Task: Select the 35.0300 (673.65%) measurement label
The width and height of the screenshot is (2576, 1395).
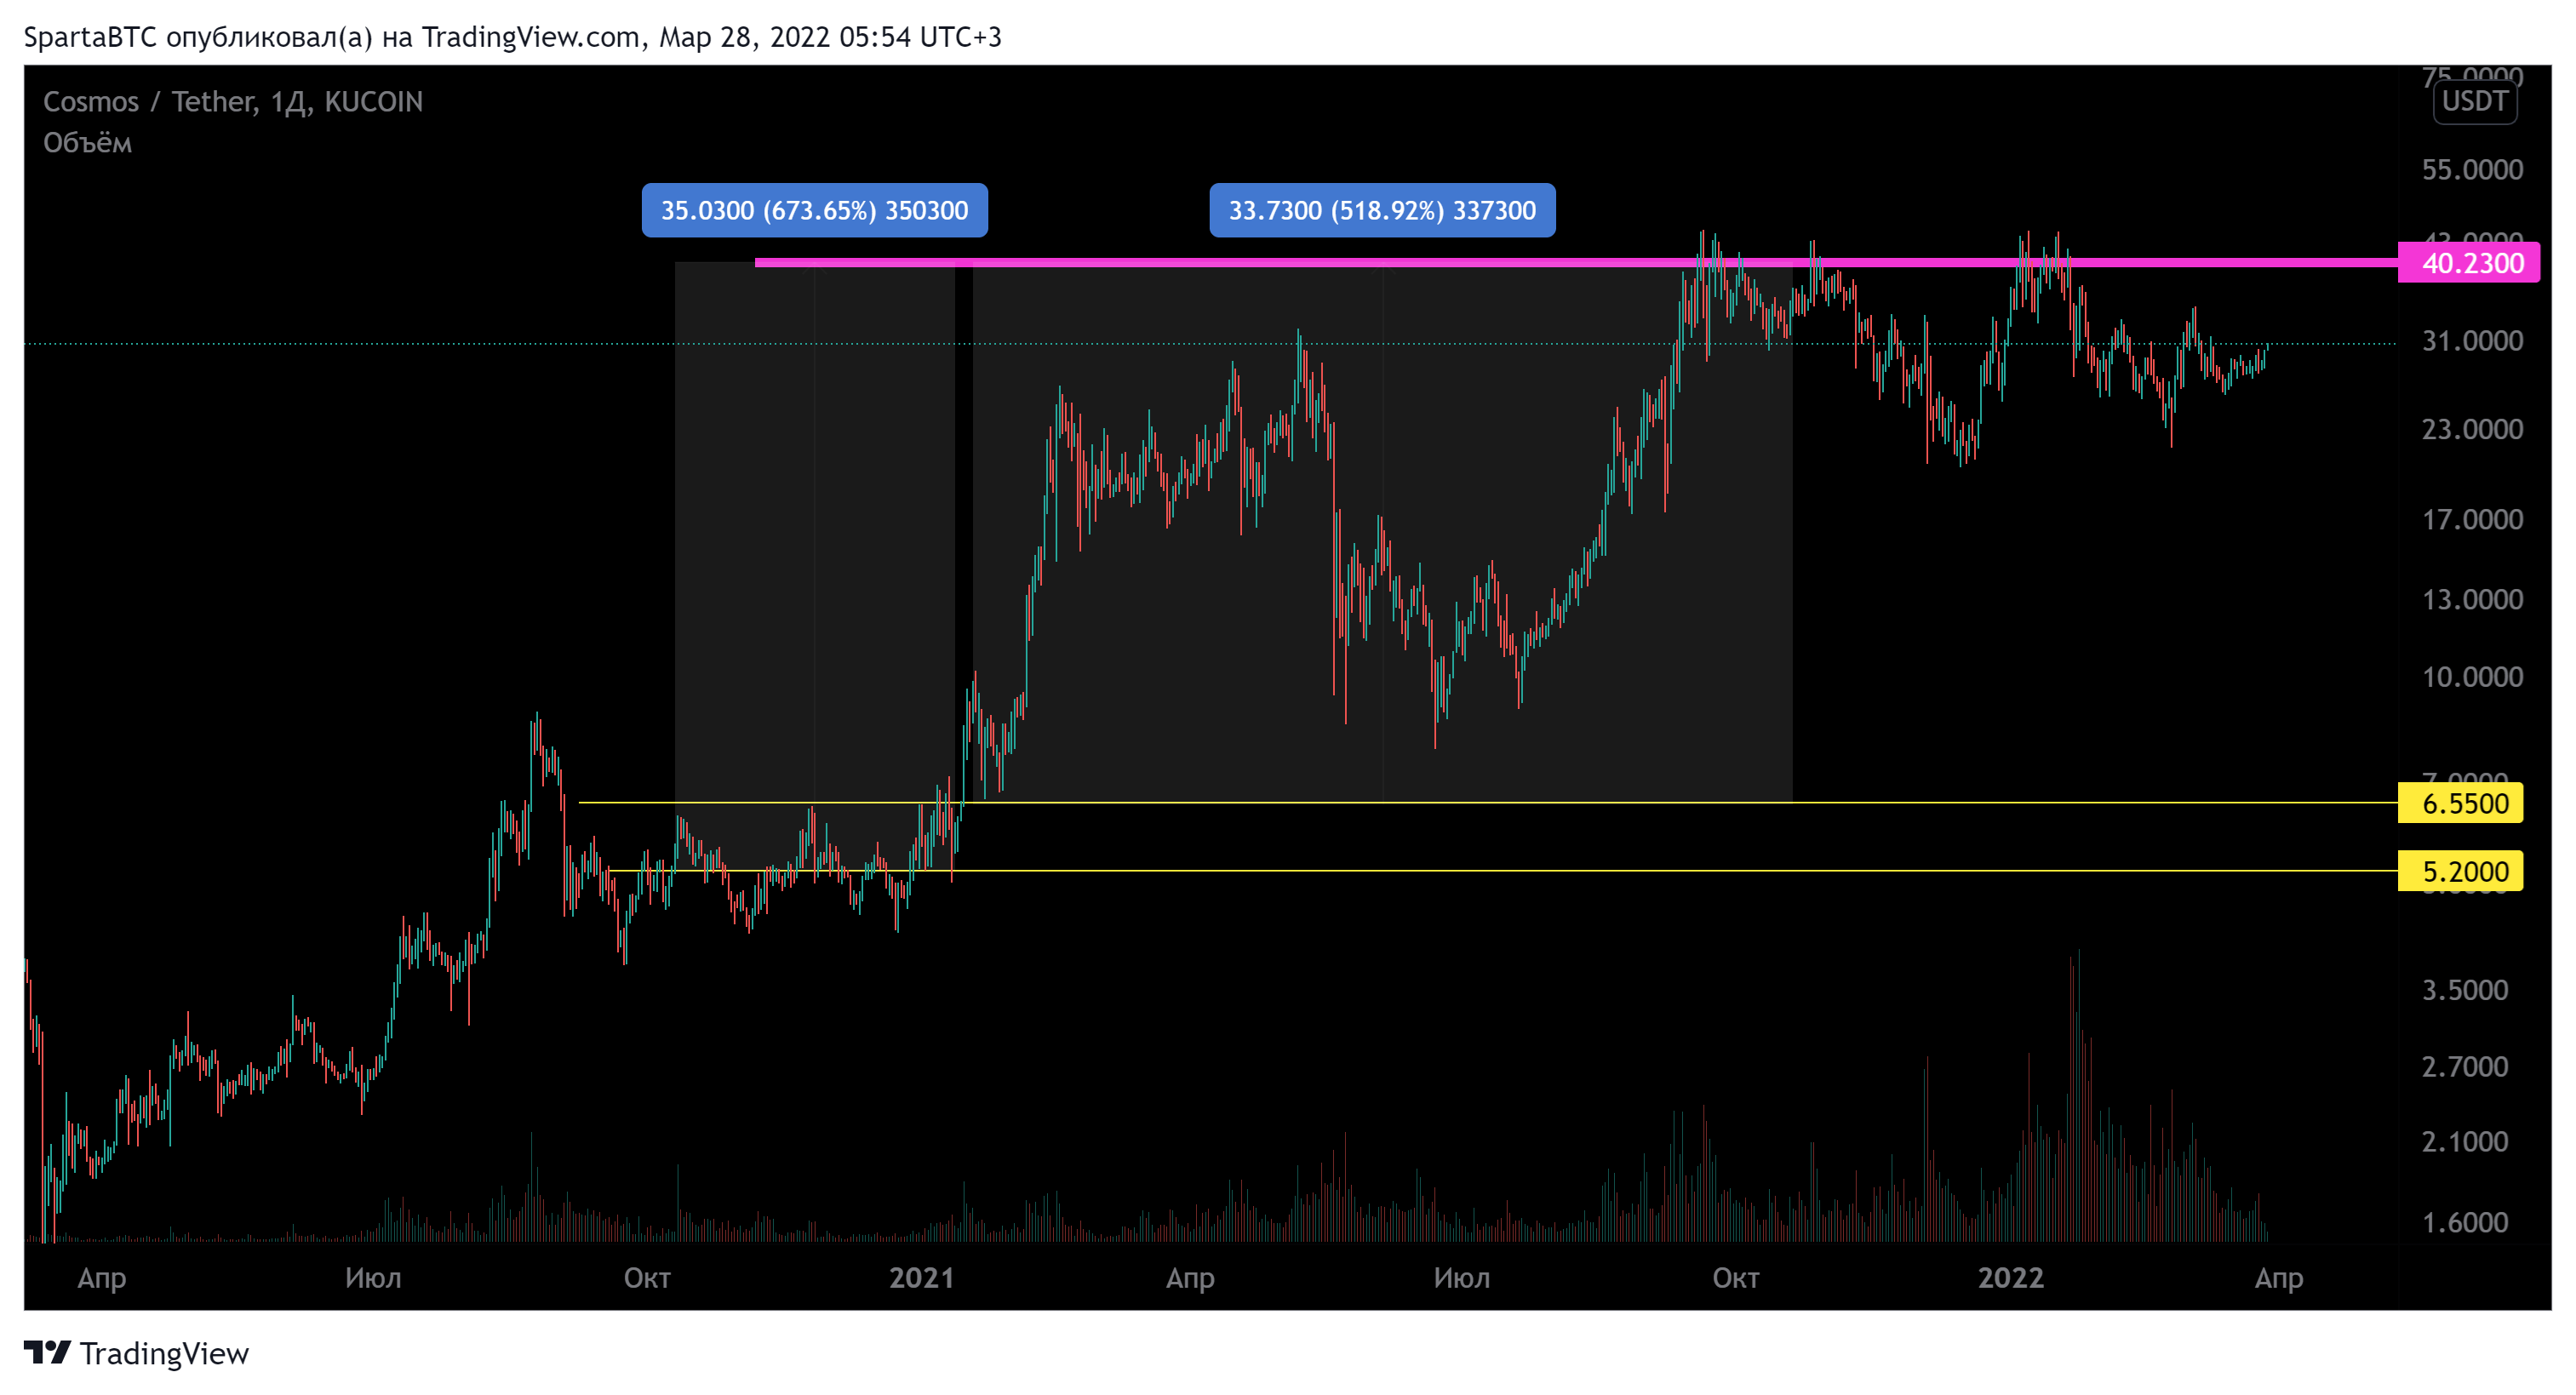Action: [x=814, y=210]
